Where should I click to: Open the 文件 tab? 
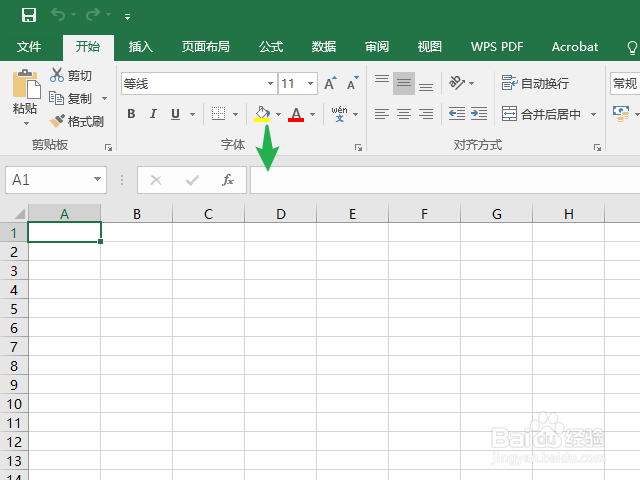(x=29, y=47)
